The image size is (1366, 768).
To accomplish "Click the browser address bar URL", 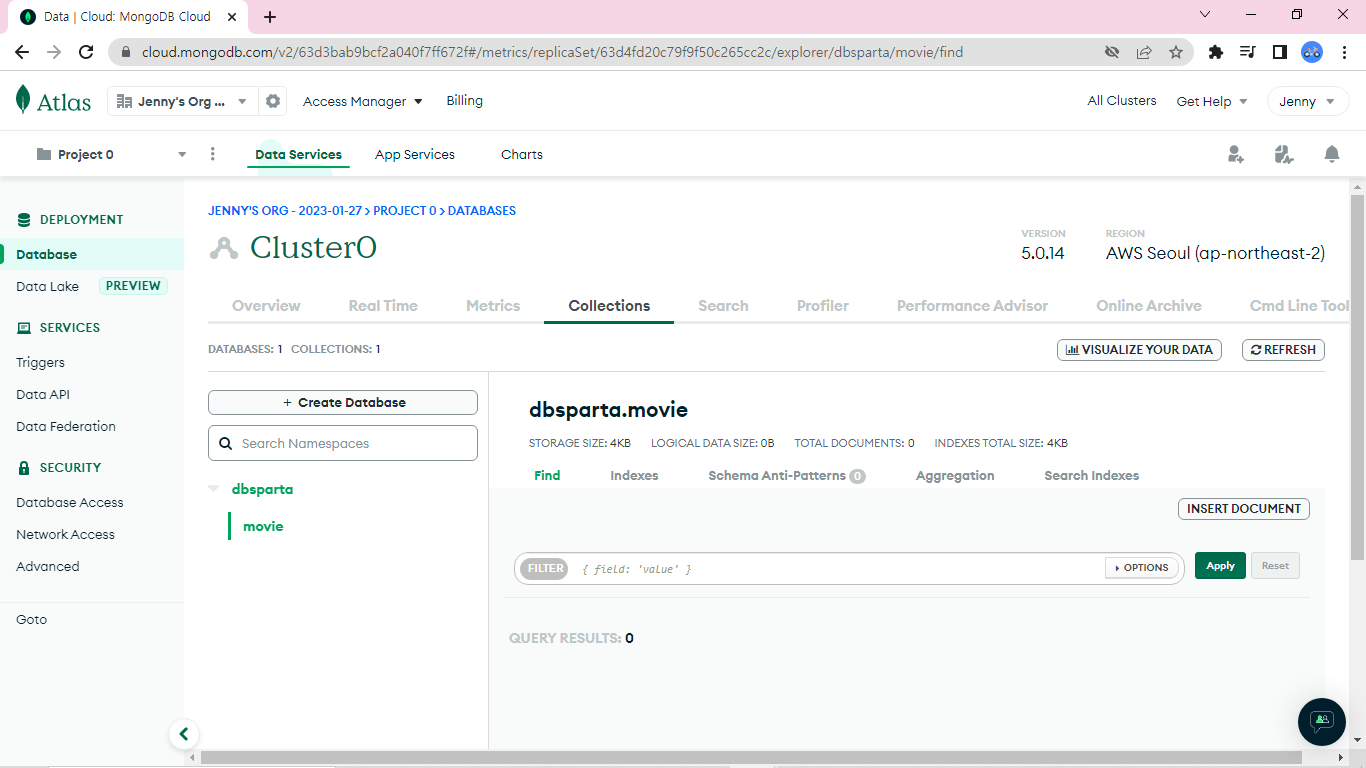I will (552, 52).
